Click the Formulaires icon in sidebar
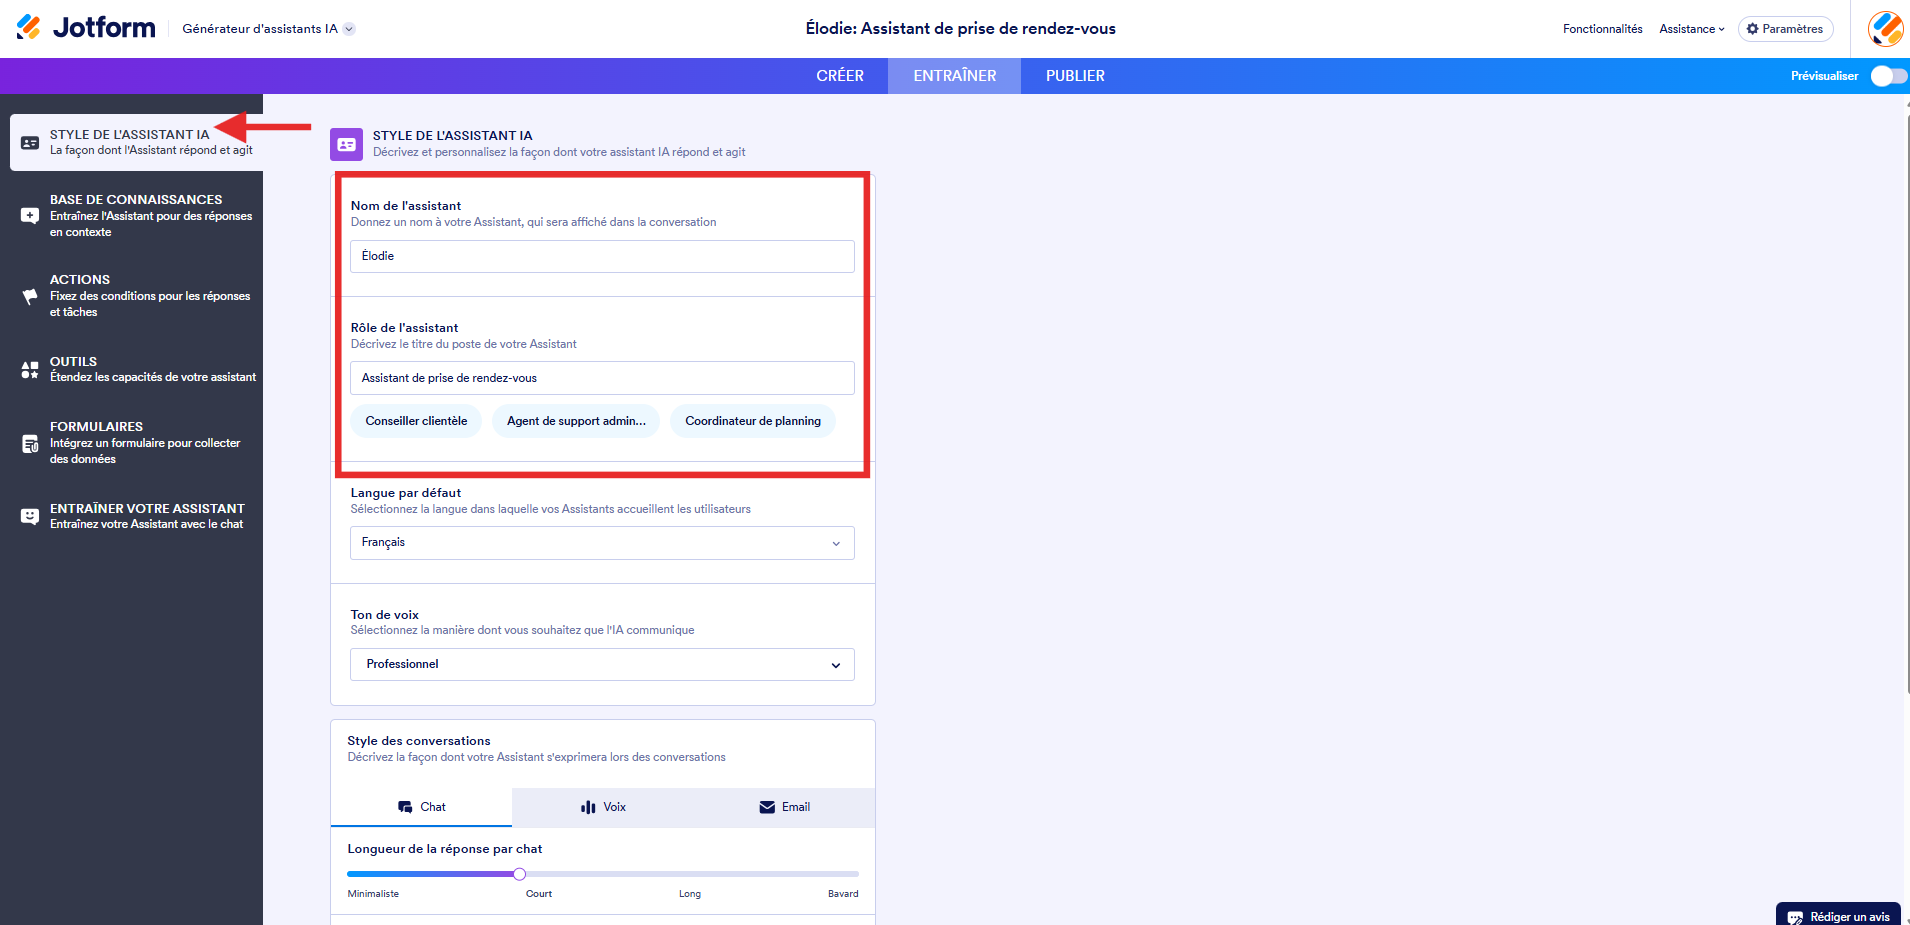 tap(30, 443)
